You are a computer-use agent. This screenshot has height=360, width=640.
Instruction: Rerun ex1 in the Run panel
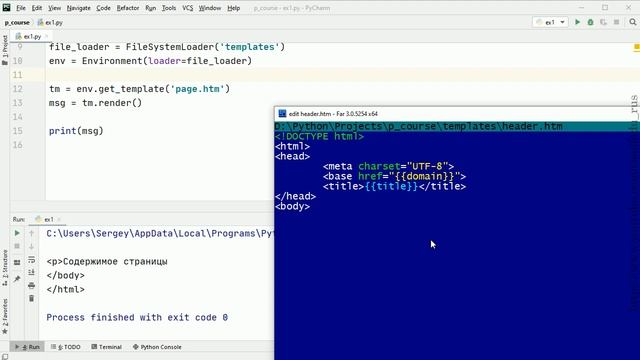(17, 233)
